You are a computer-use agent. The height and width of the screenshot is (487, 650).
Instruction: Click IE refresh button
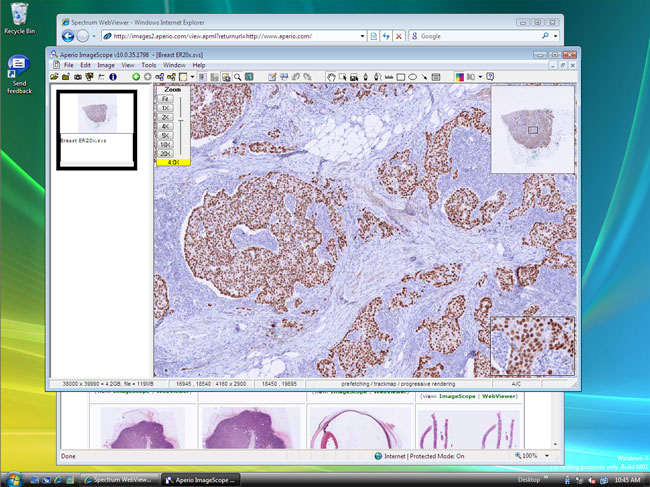[386, 36]
